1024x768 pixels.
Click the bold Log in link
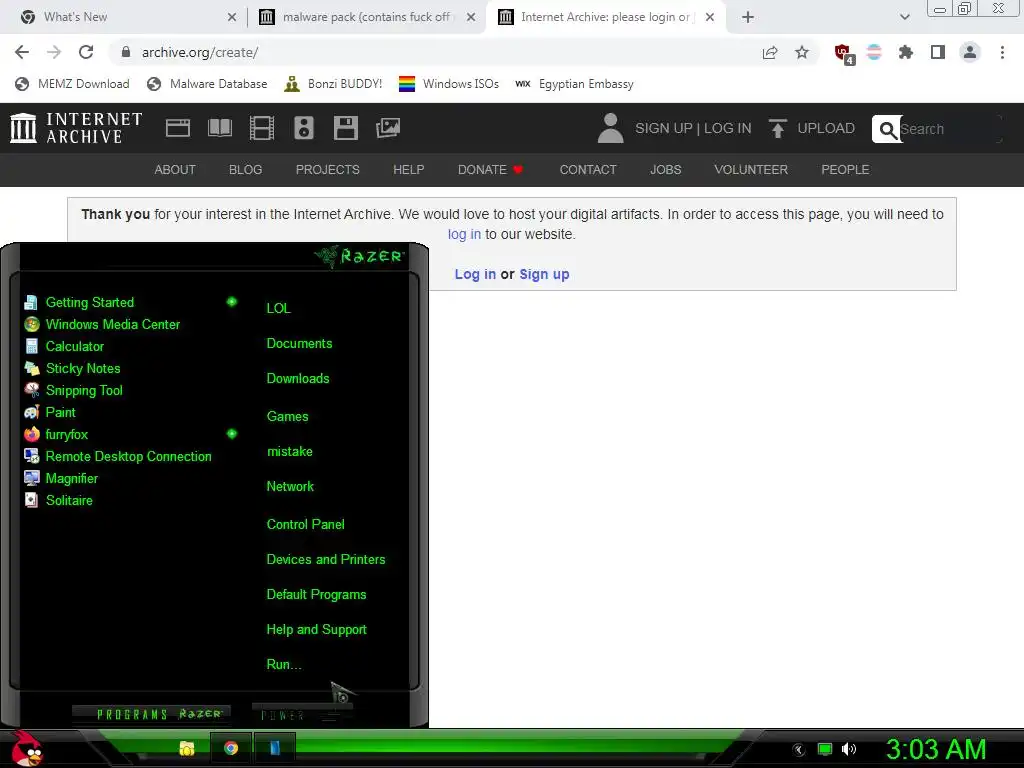tap(475, 274)
